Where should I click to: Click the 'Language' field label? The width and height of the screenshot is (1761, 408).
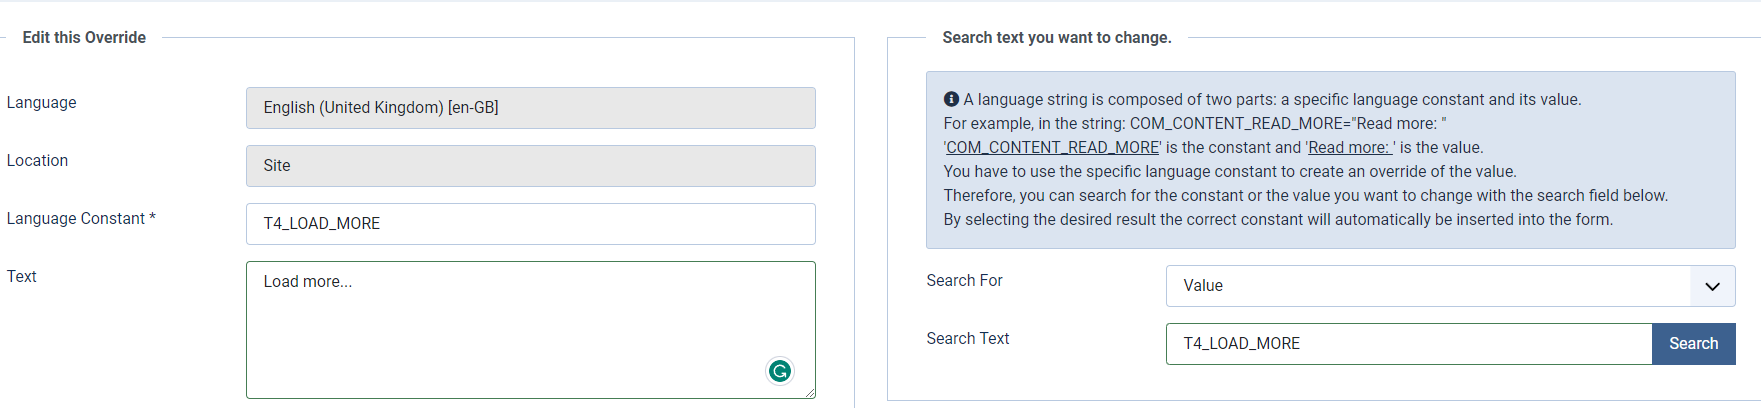(x=42, y=103)
